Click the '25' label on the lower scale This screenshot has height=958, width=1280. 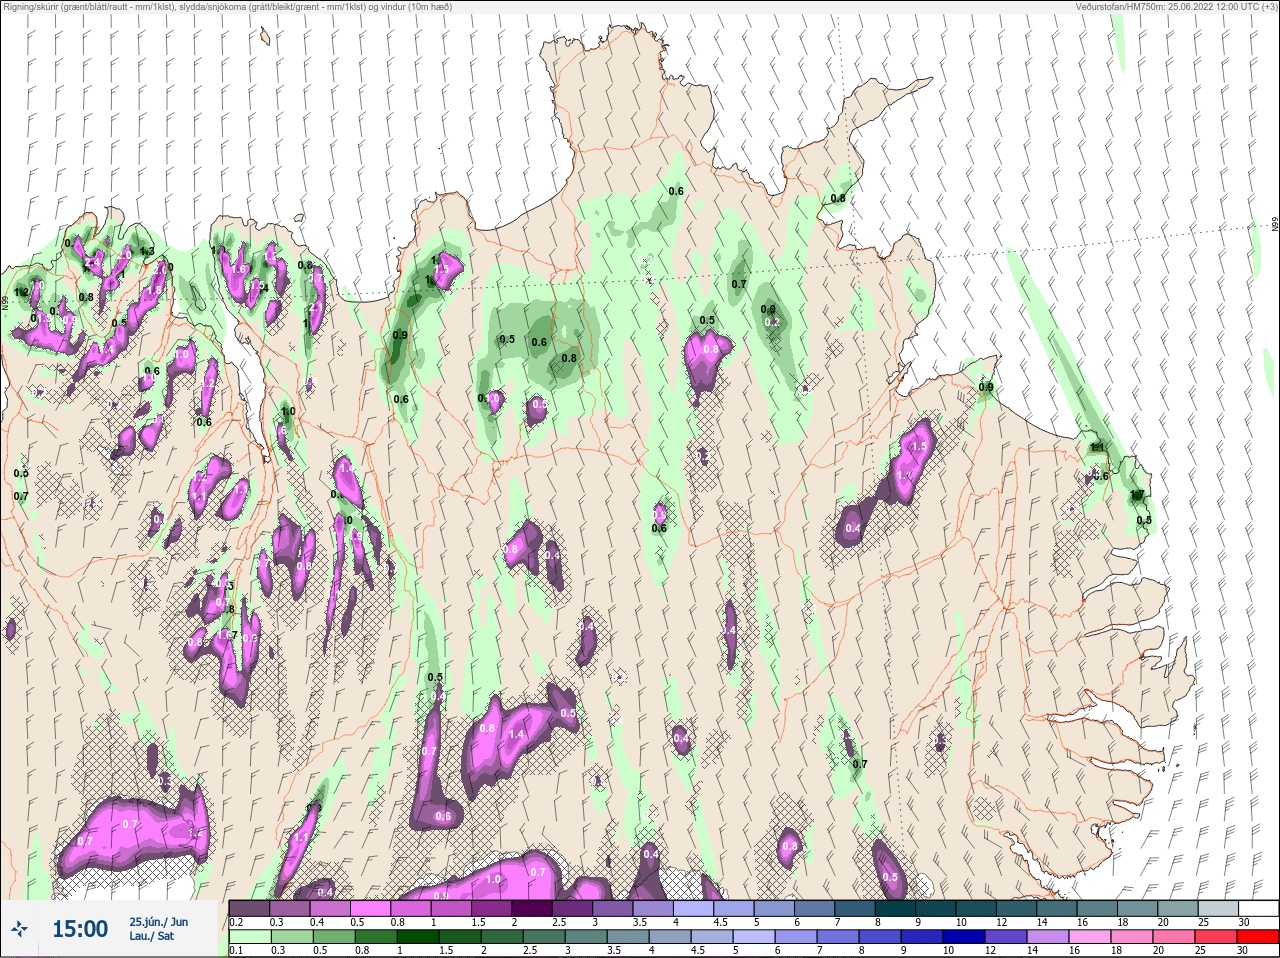point(1201,950)
